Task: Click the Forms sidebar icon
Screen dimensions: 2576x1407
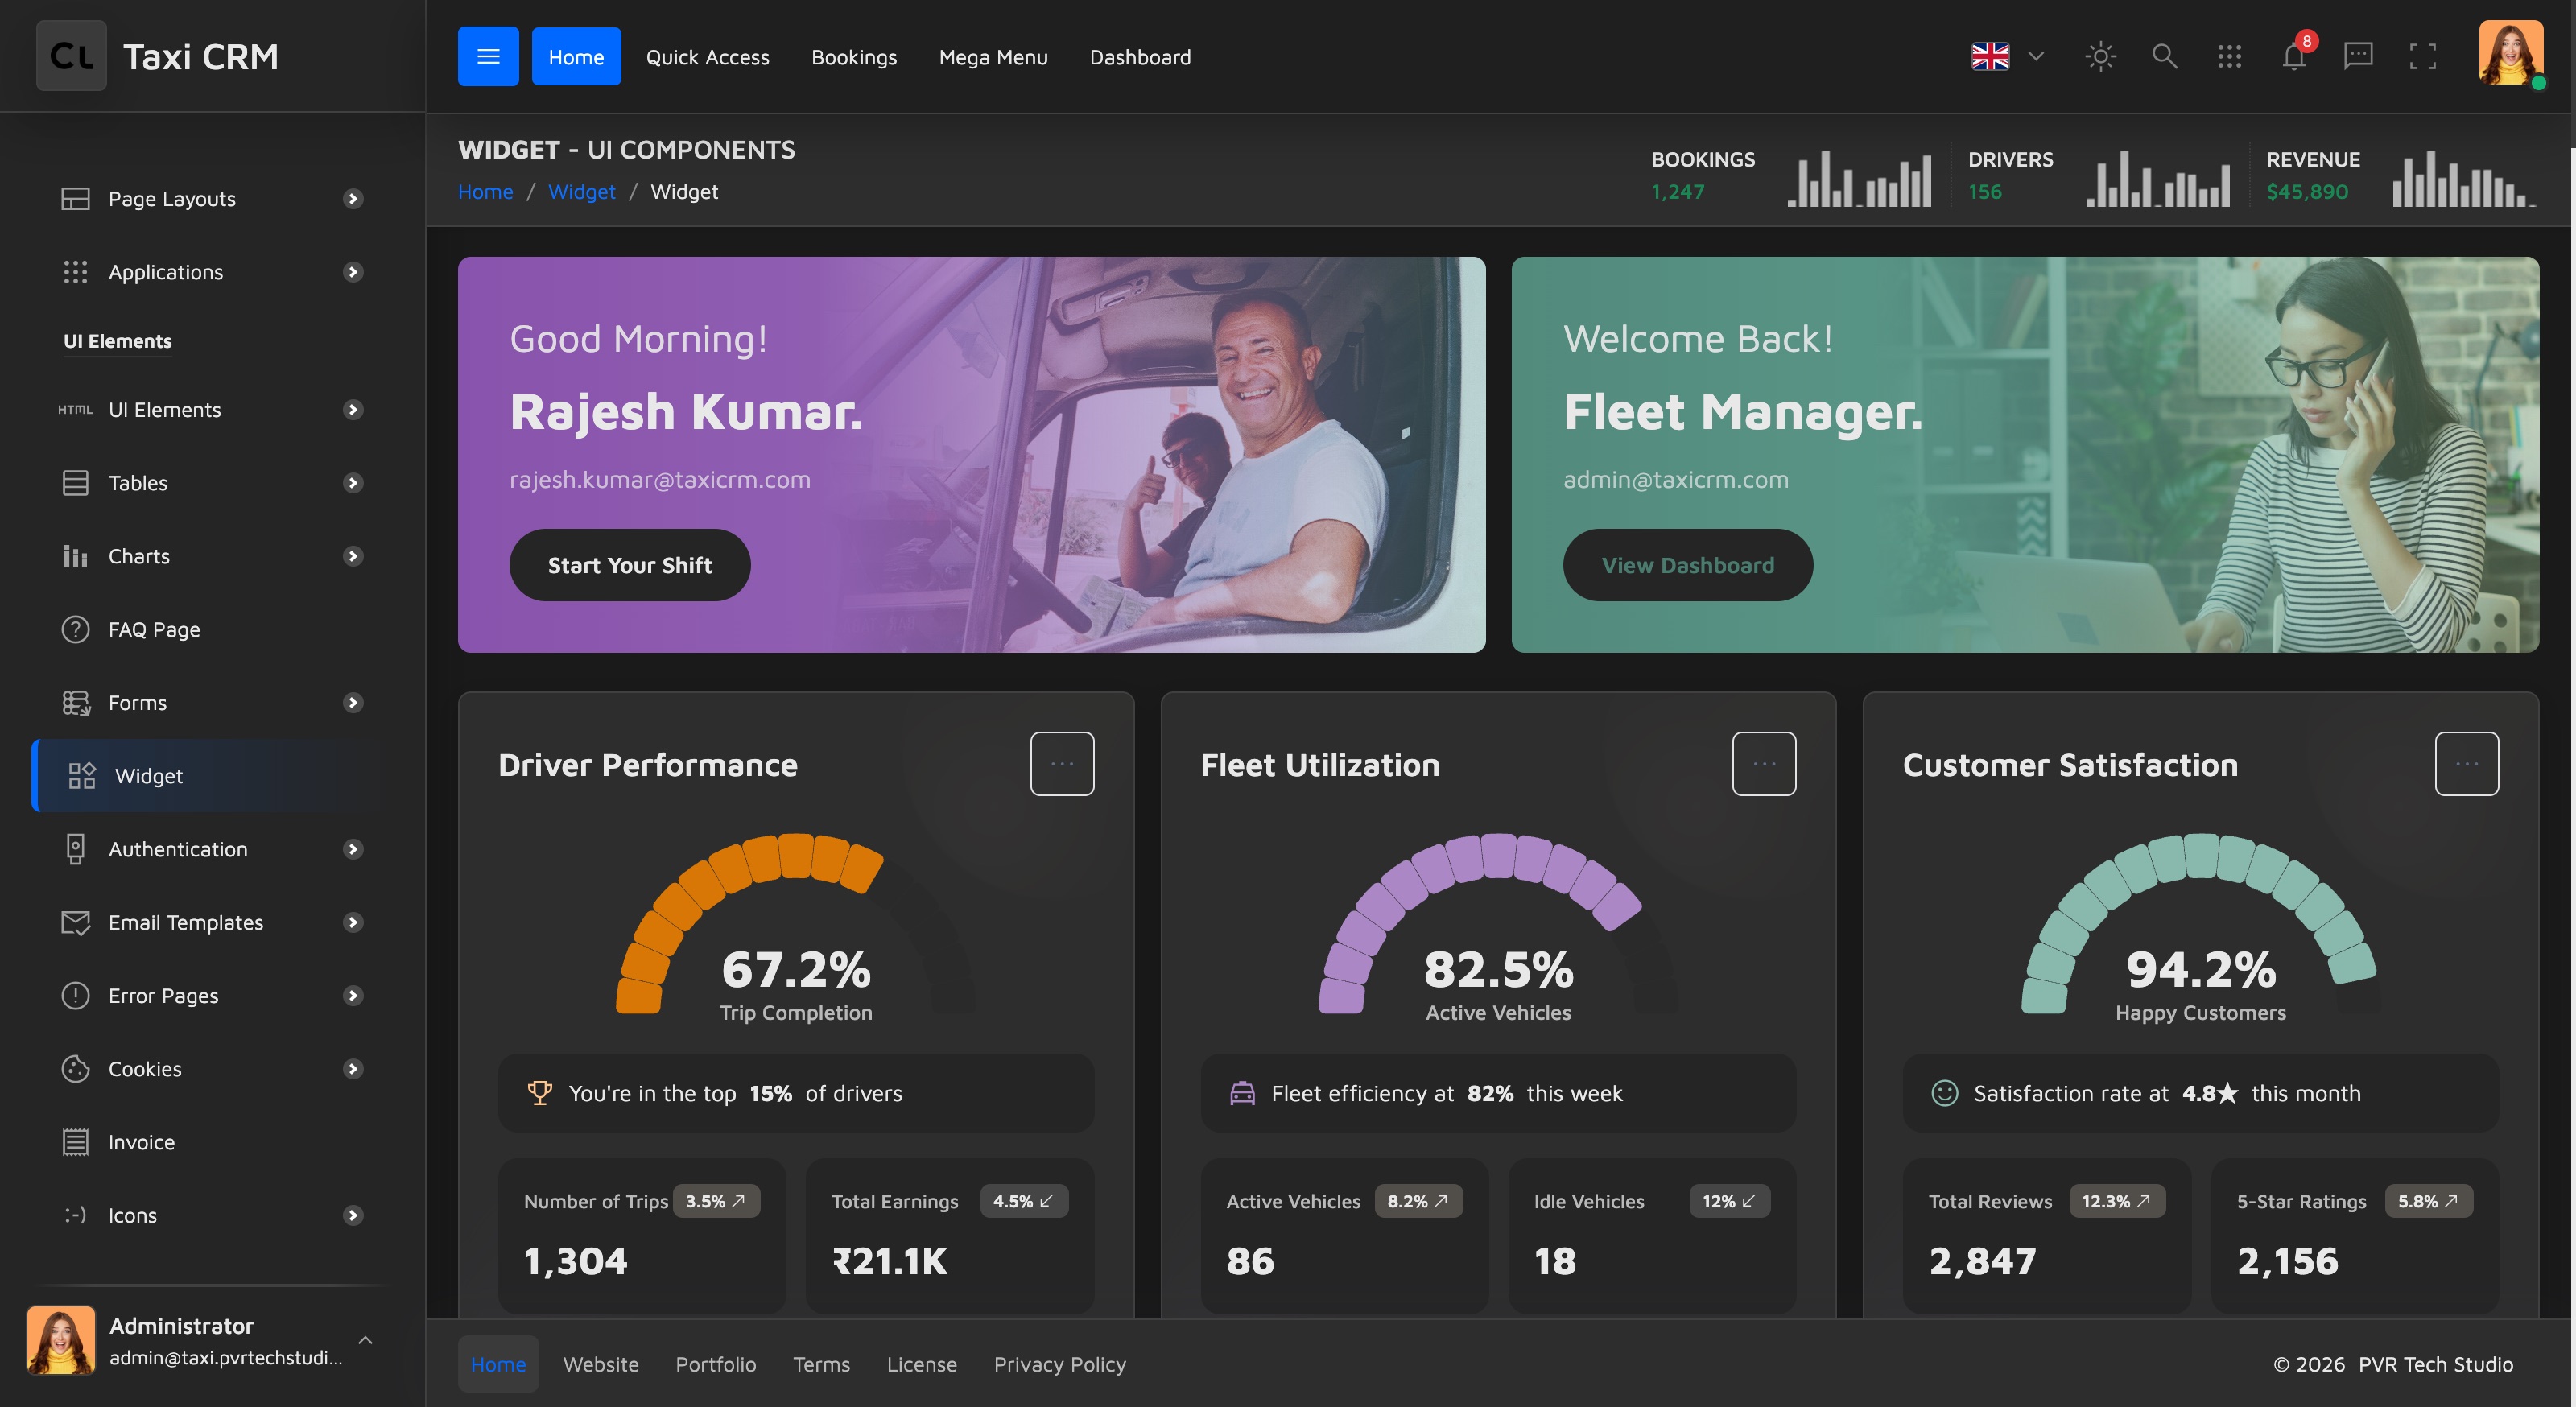Action: (75, 703)
